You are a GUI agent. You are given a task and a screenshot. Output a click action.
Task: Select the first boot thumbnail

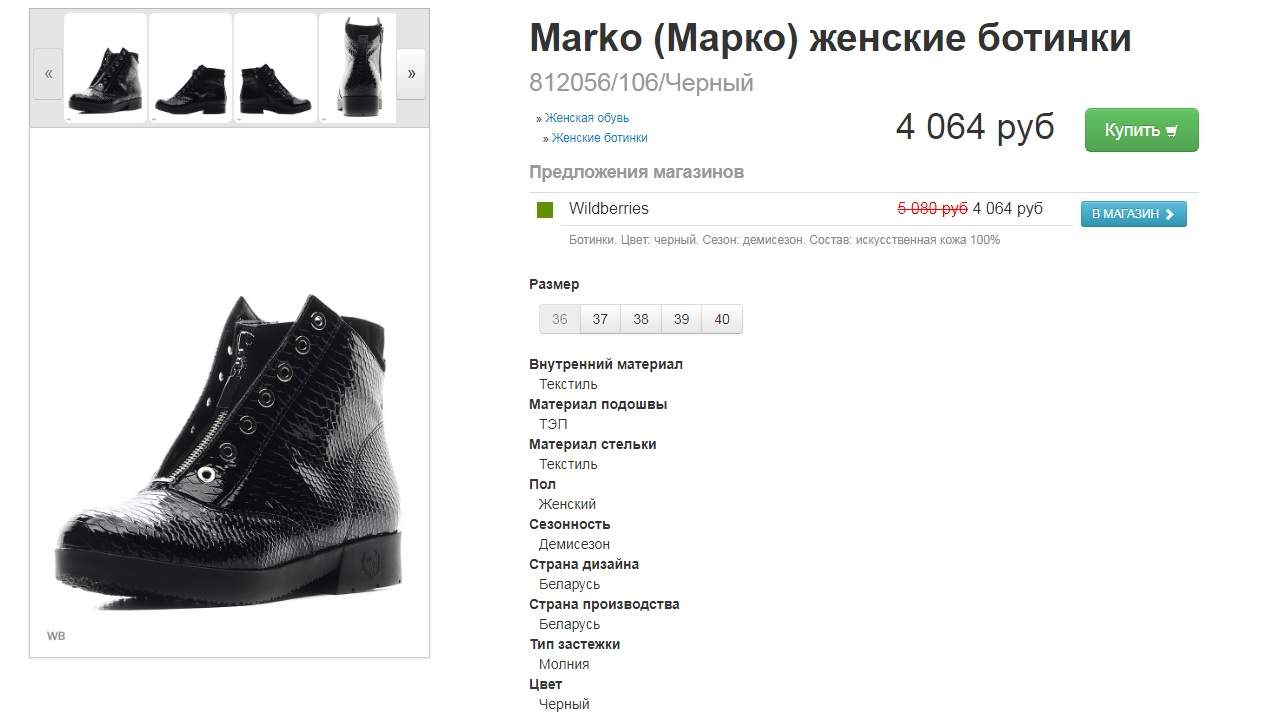coord(106,68)
